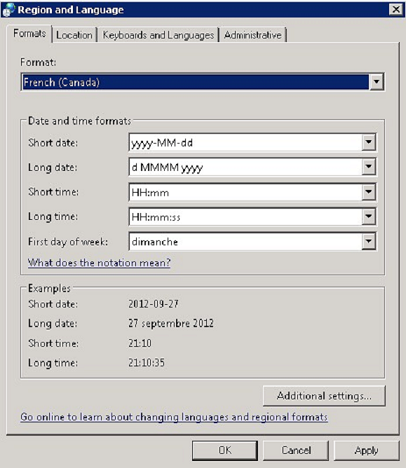Click the Region and Language globe icon
Screen dimensions: 406x468
9,9
